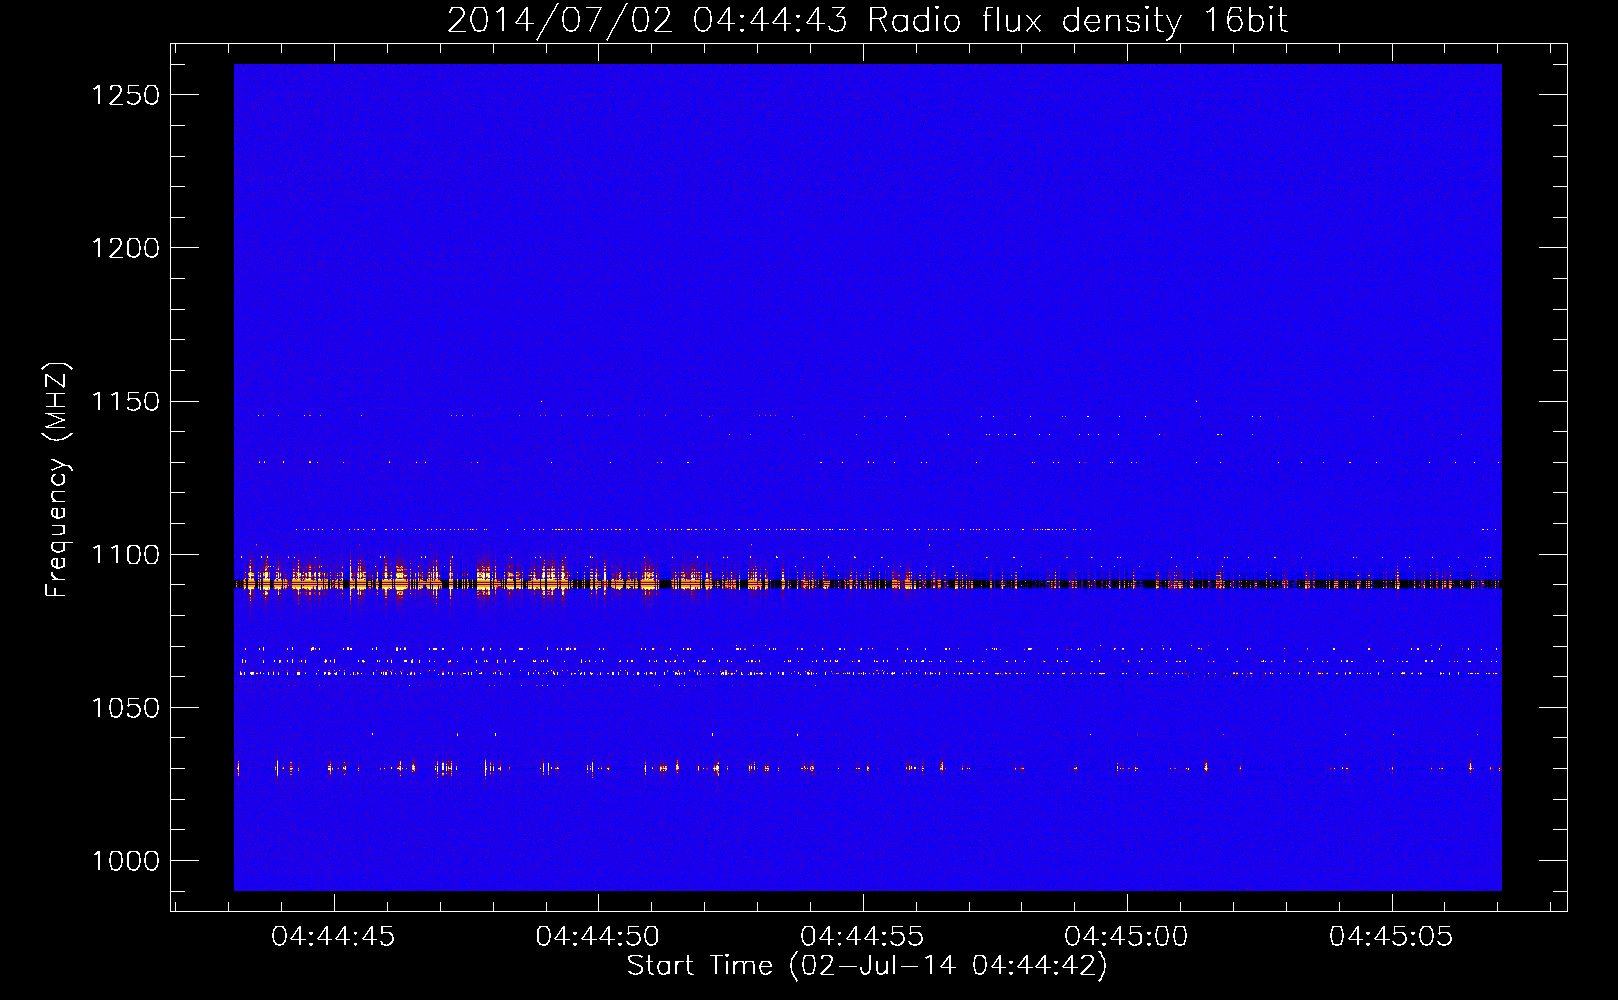The width and height of the screenshot is (1618, 1000).
Task: Click the 04:45:05 time tick label
Action: click(x=1391, y=936)
